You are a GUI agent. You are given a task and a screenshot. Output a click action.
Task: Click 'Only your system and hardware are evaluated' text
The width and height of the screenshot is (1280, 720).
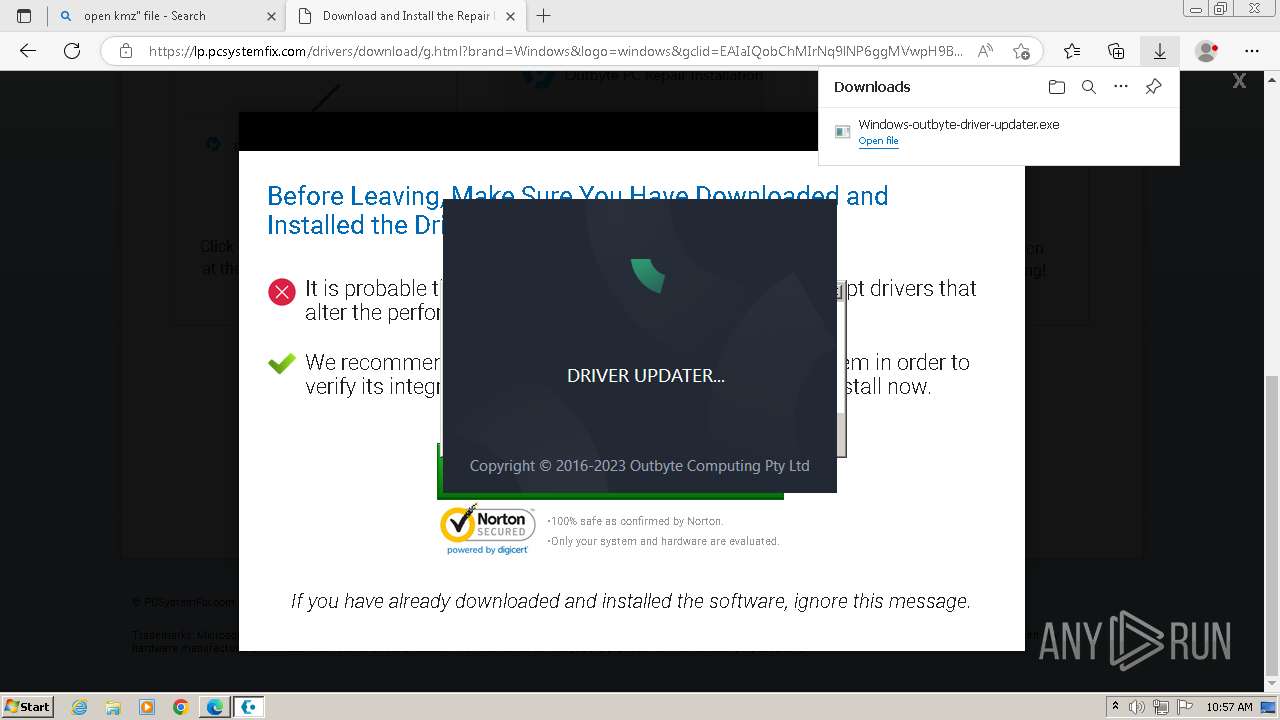coord(663,541)
